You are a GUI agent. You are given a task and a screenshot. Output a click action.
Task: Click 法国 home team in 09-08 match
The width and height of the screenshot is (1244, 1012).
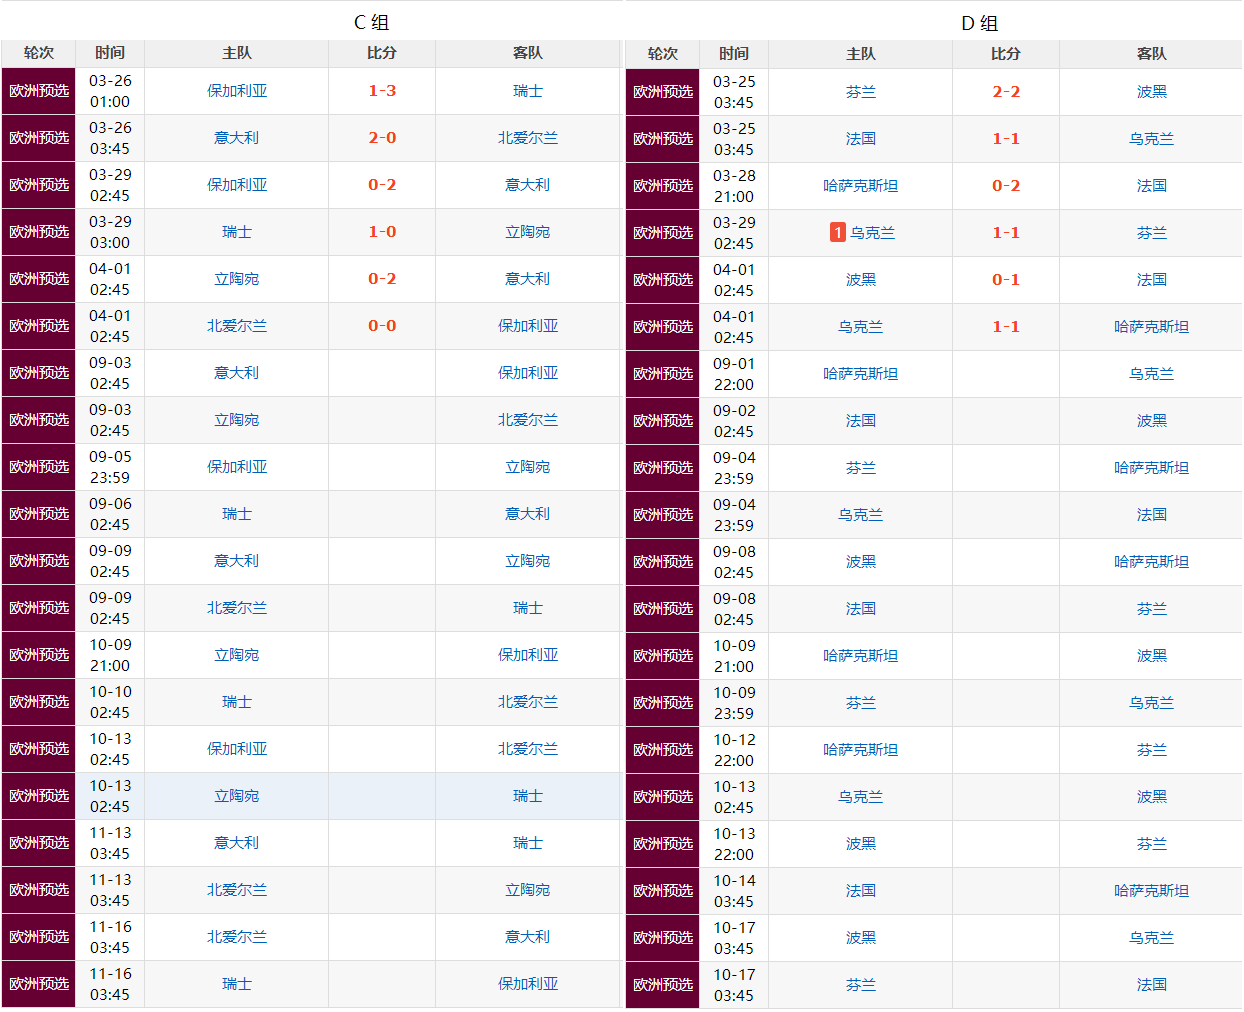pos(861,609)
